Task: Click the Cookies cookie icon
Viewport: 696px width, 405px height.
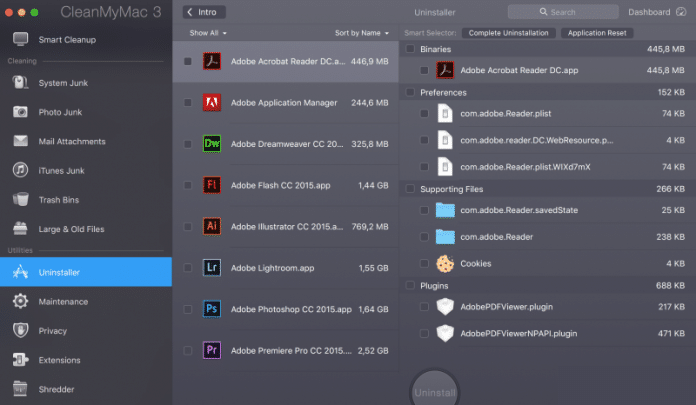Action: pos(445,263)
